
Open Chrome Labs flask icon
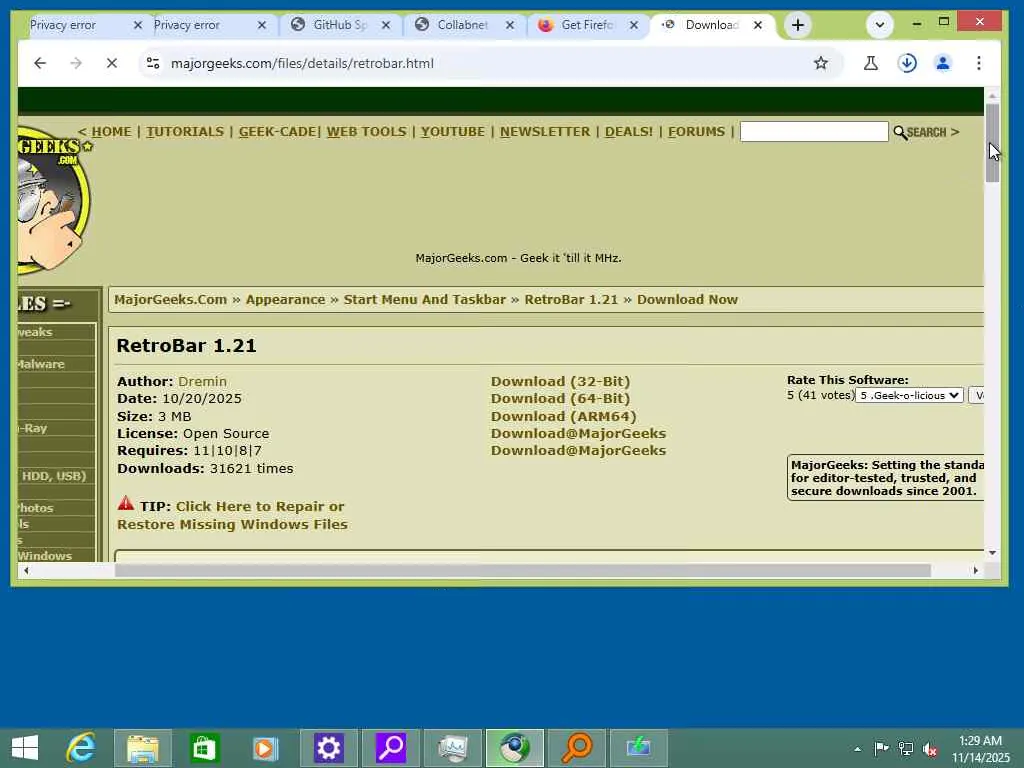871,63
